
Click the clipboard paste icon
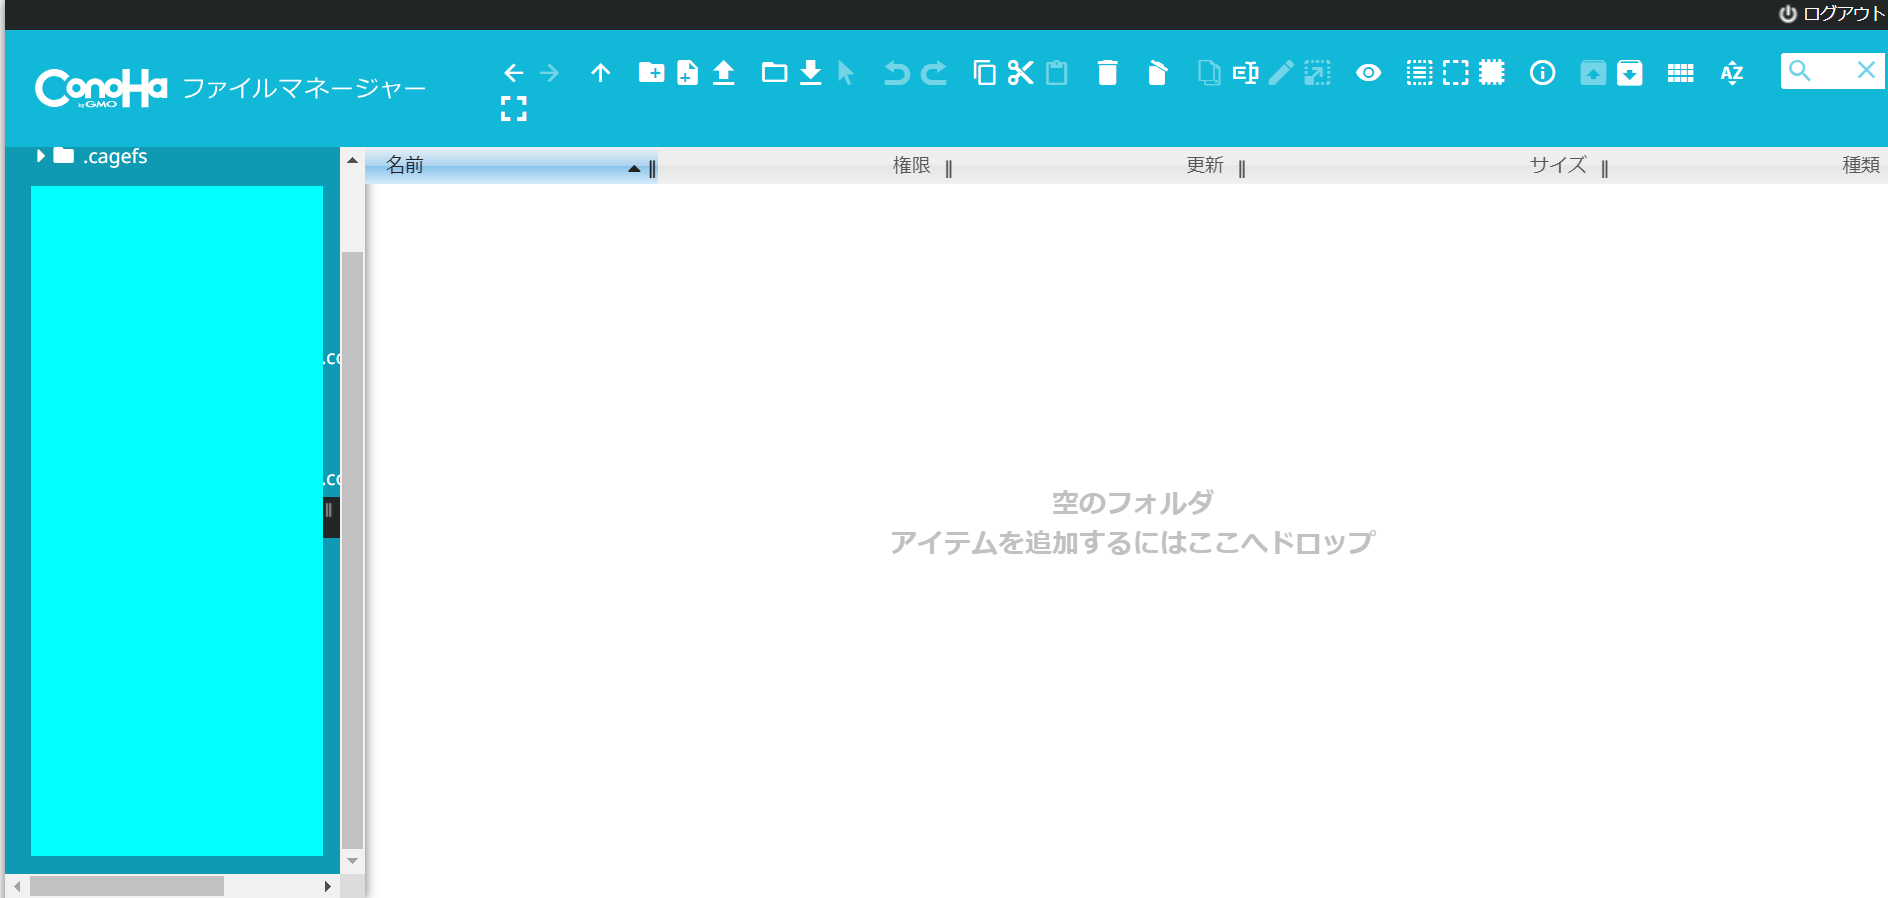pyautogui.click(x=1056, y=72)
